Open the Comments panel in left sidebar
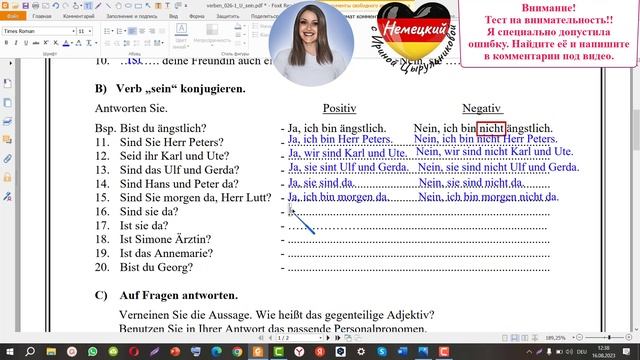Viewport: 640px width, 360px height. coord(7,140)
